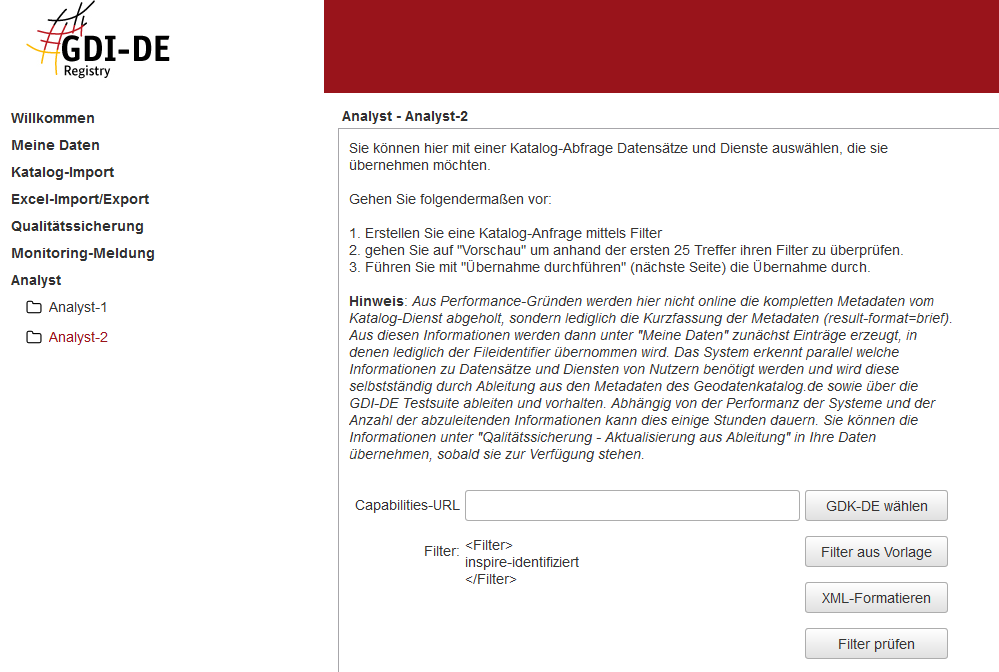Open Monitoring-Meldung page

(x=83, y=253)
